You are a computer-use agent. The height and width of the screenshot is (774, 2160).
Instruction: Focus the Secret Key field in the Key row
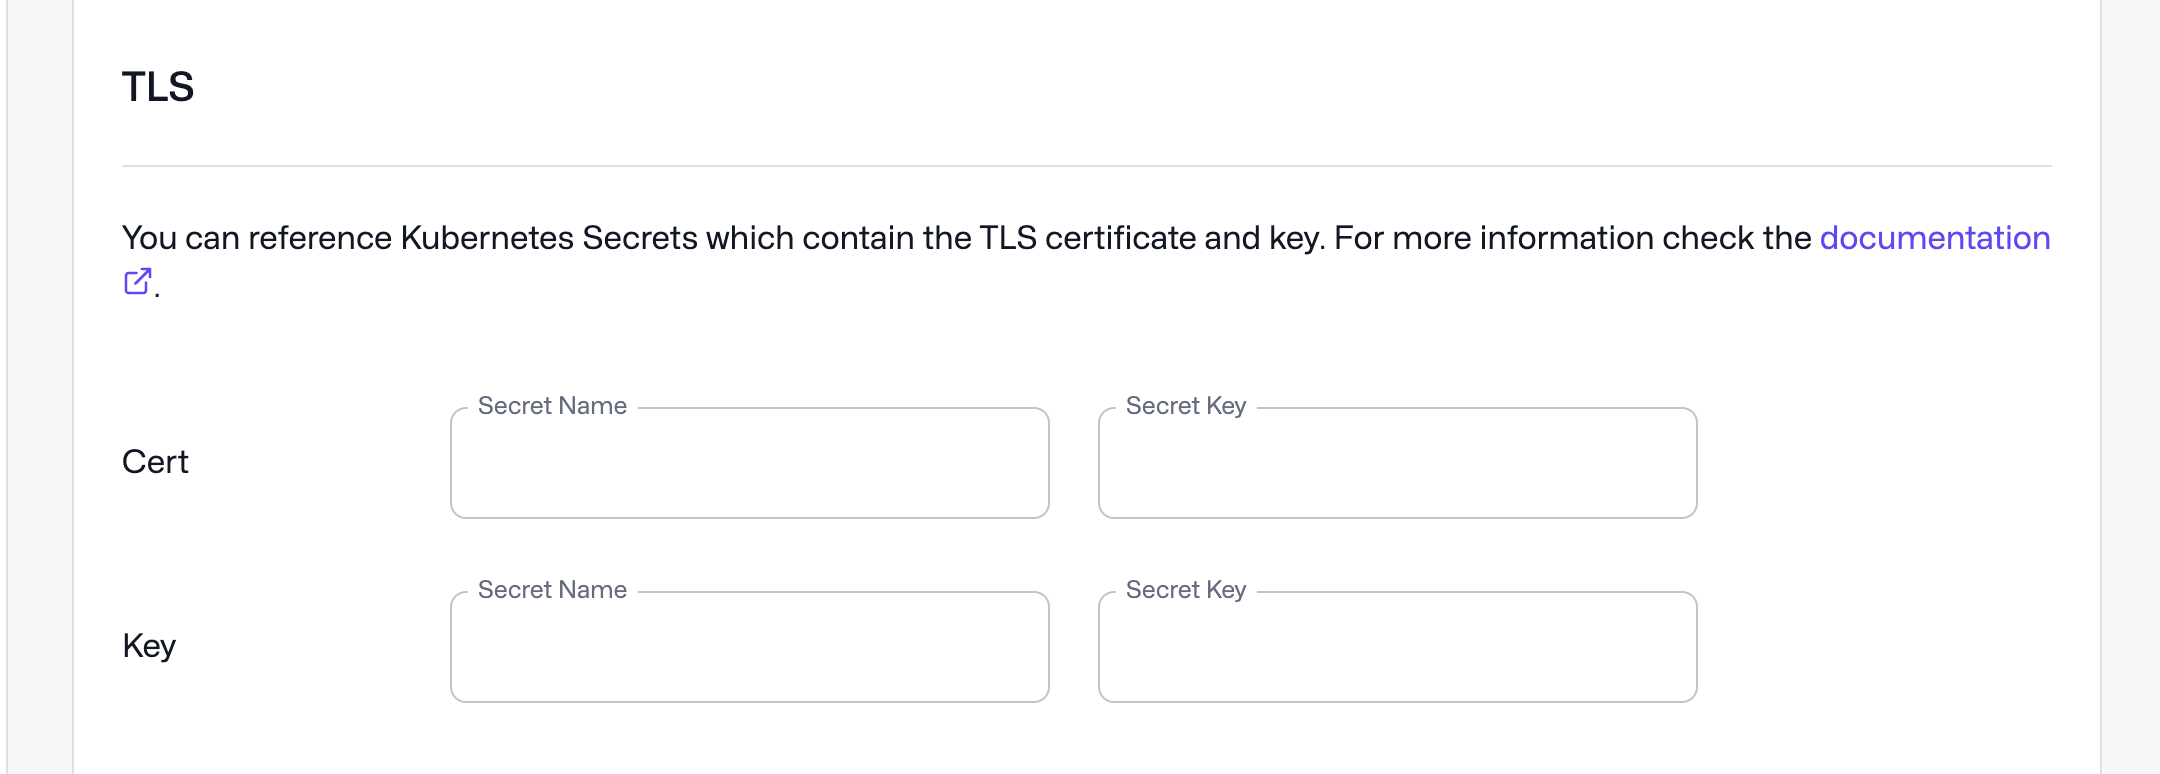tap(1397, 646)
